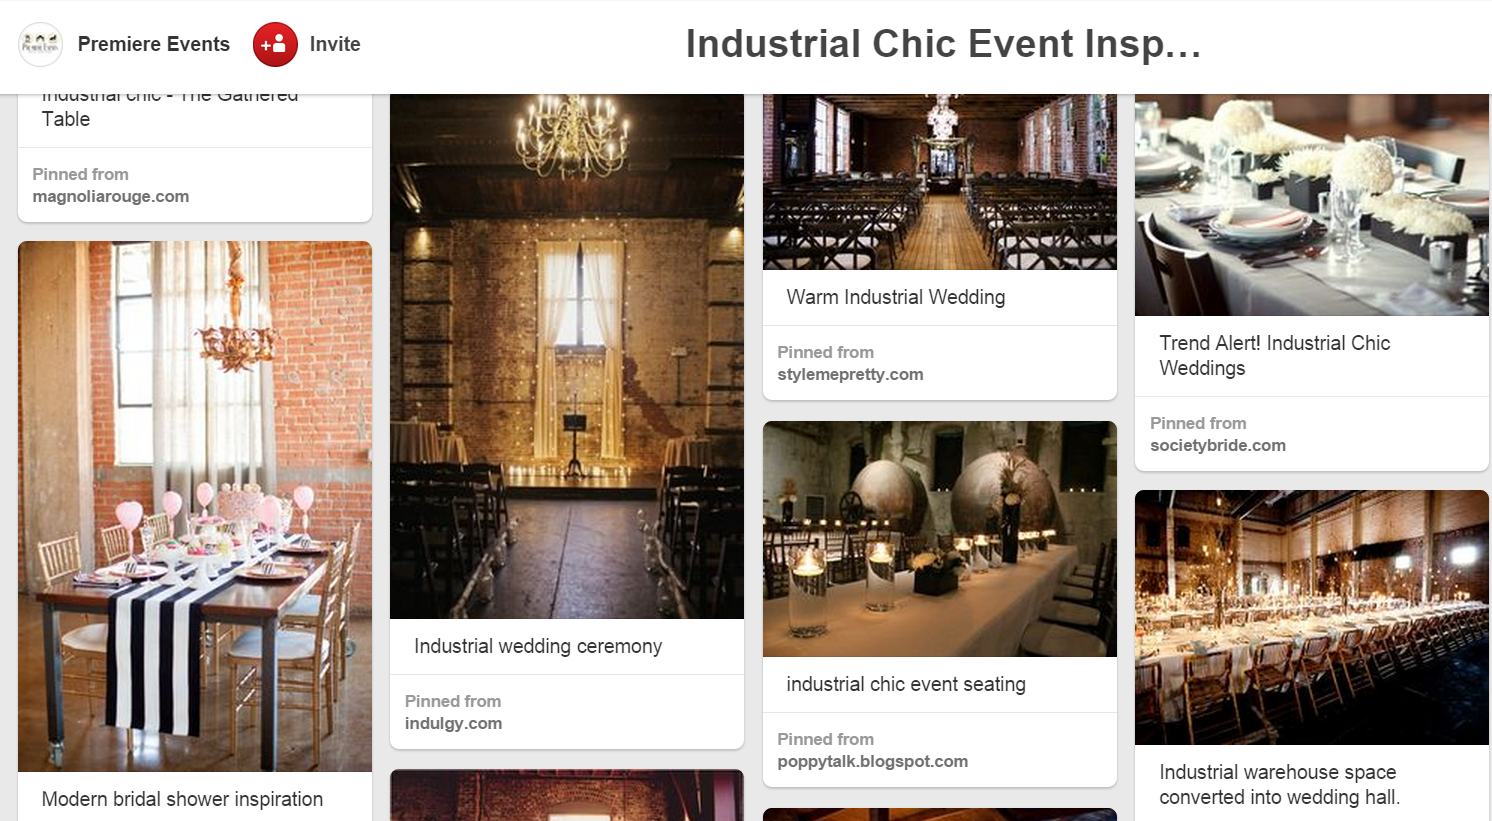Click the Trend Alert Industrial Chic Weddings caption
1492x821 pixels.
tap(1274, 355)
